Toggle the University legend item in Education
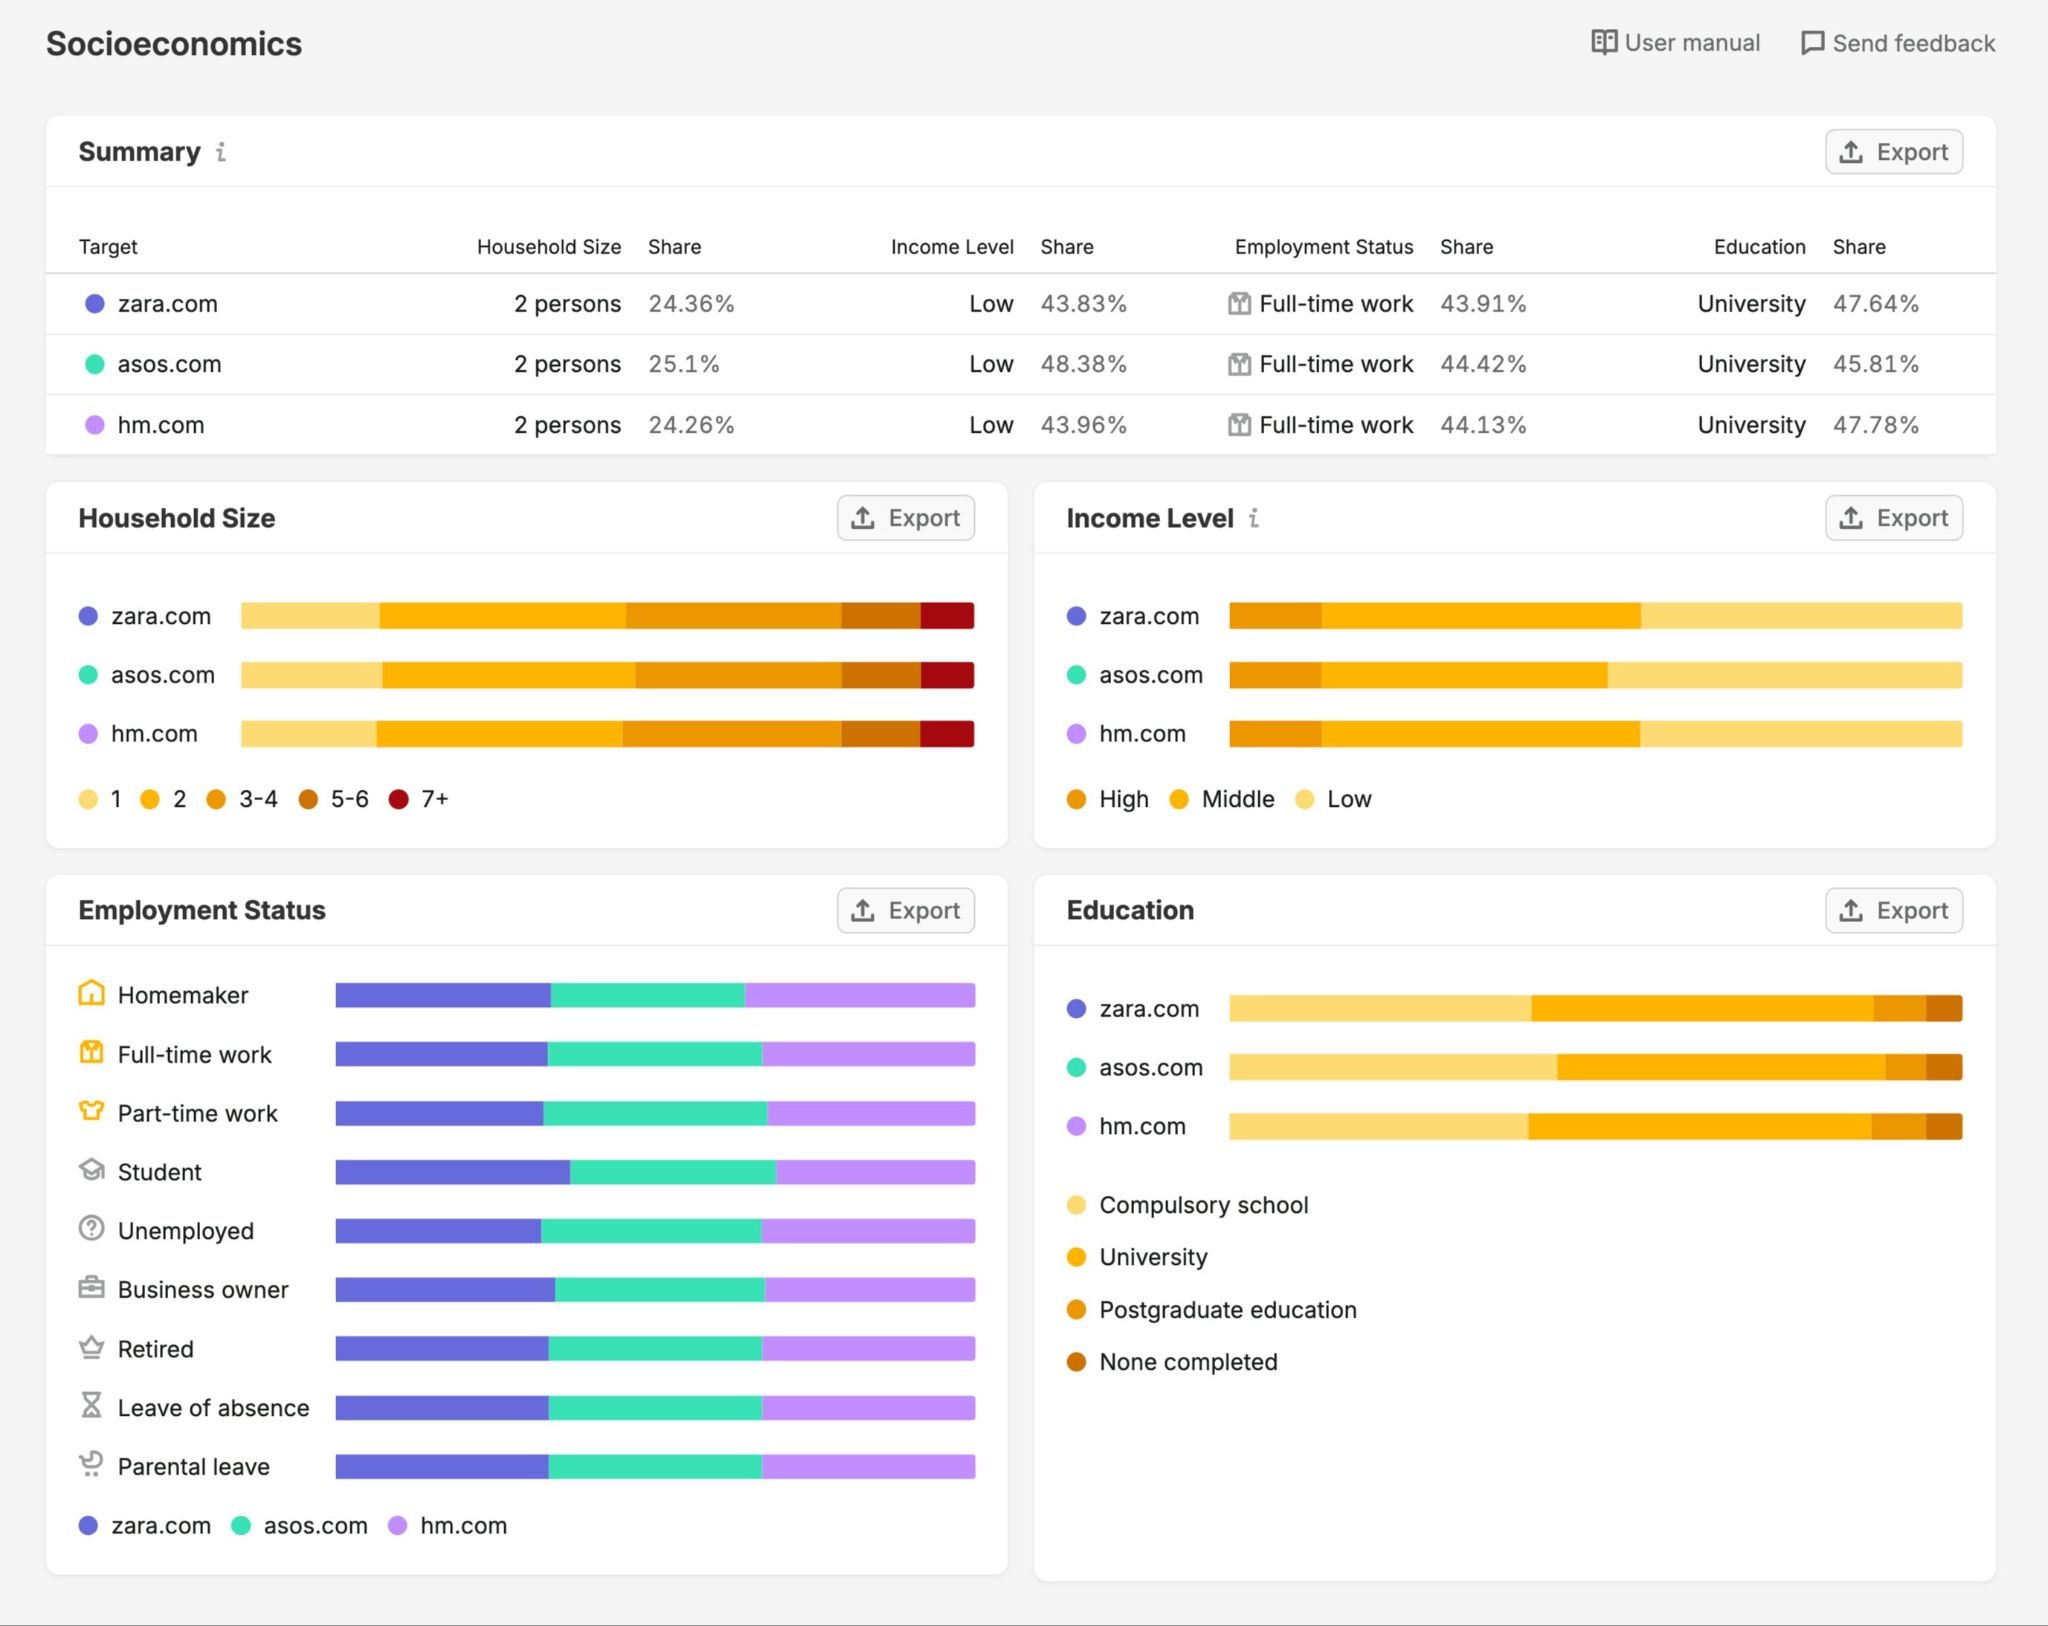 click(1138, 1257)
